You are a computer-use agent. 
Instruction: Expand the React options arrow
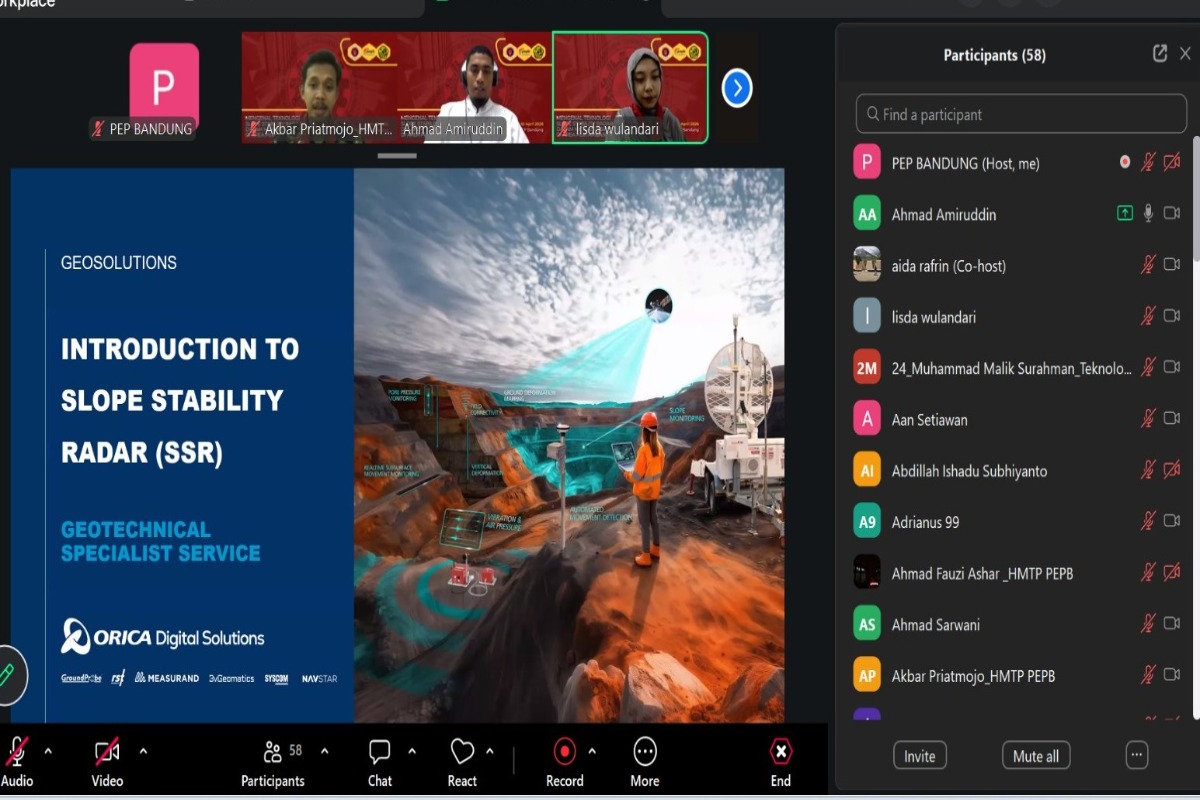click(x=490, y=751)
